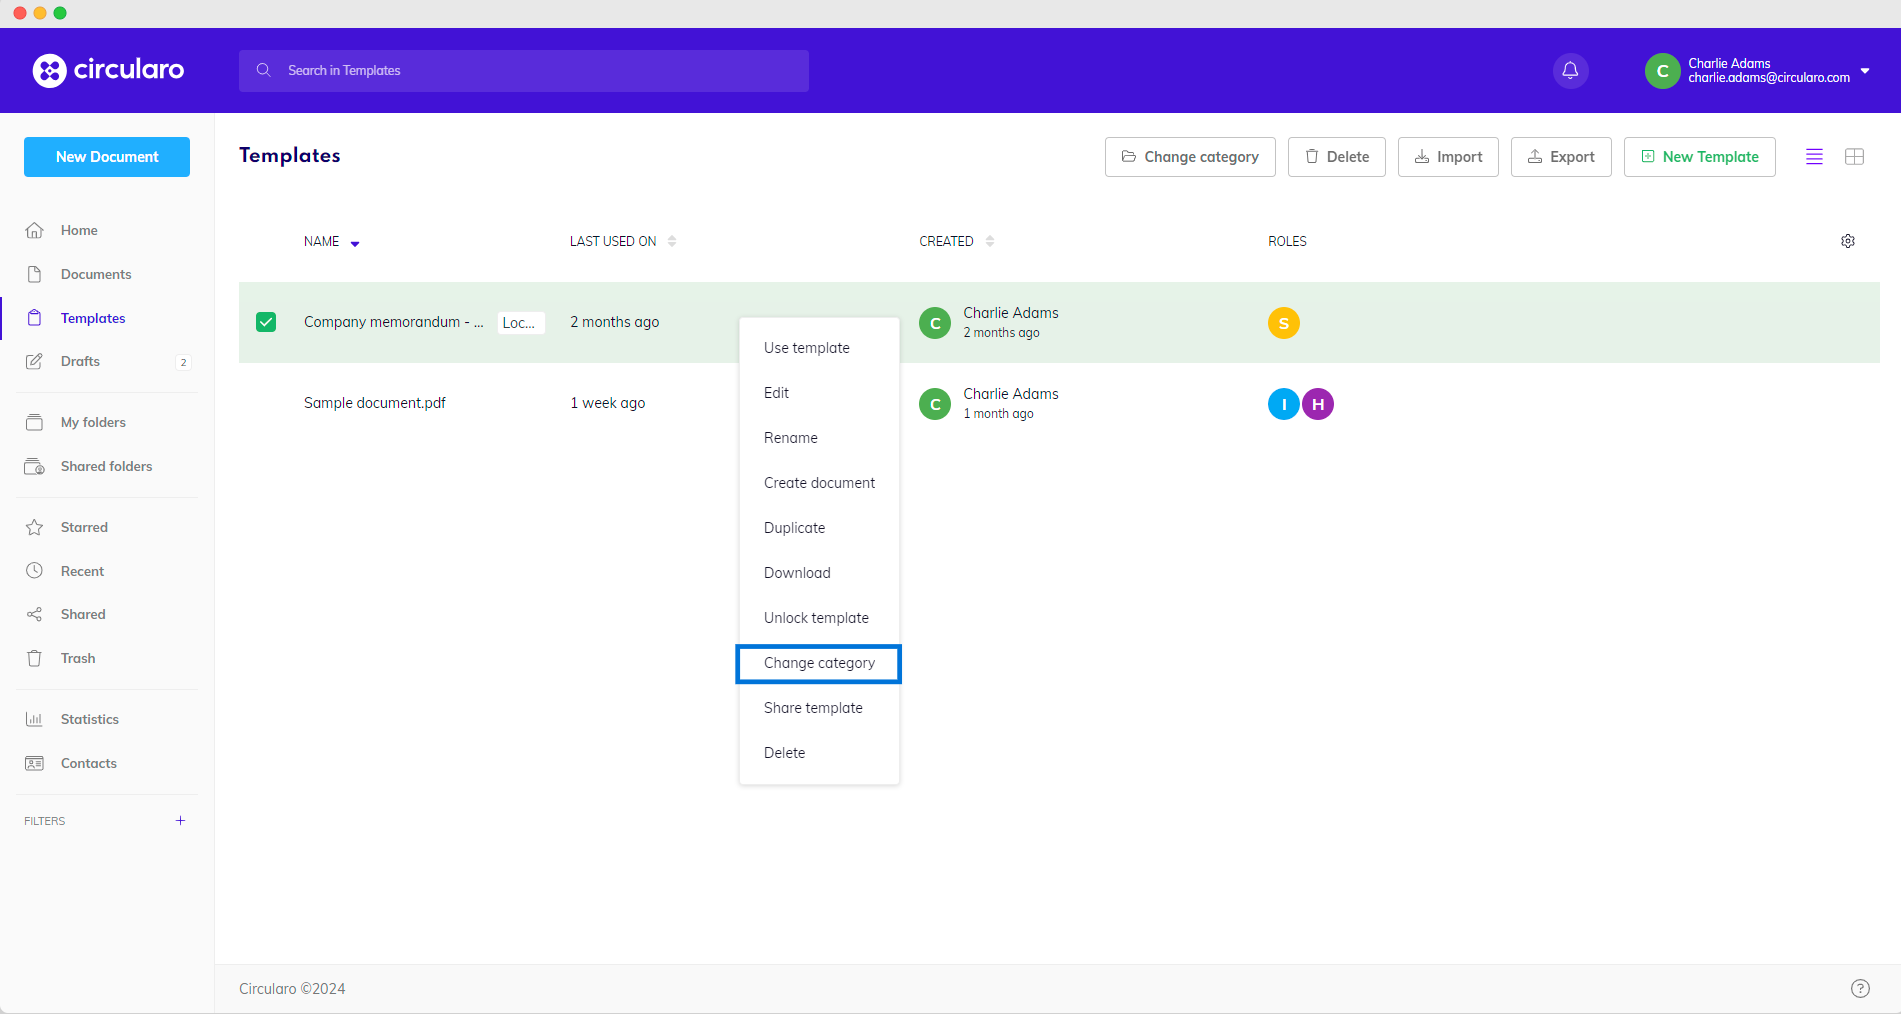Click the yellow S role avatar
The image size is (1901, 1014).
pyautogui.click(x=1283, y=323)
